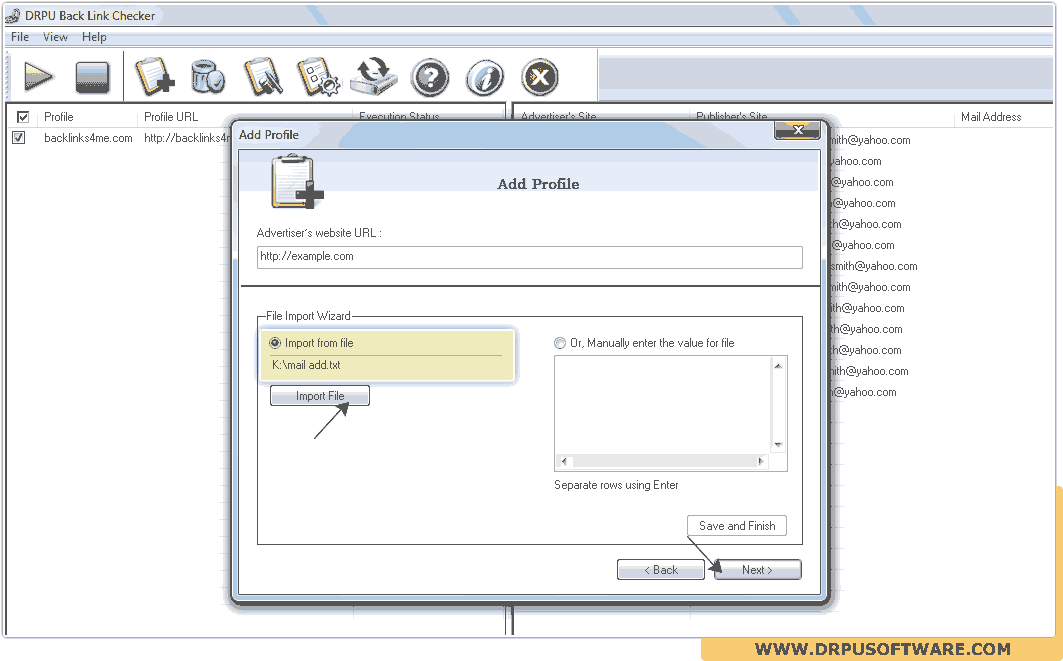Click the Mail Address column header

tap(990, 117)
